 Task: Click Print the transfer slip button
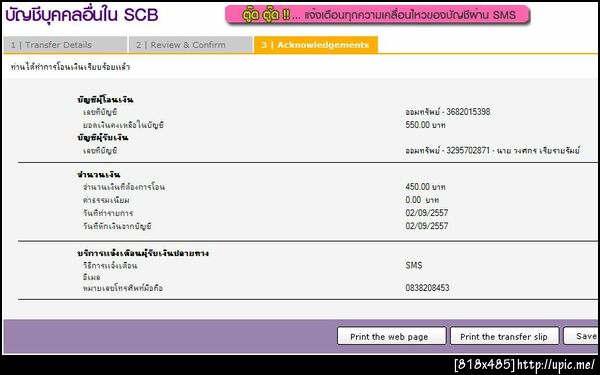pos(504,336)
